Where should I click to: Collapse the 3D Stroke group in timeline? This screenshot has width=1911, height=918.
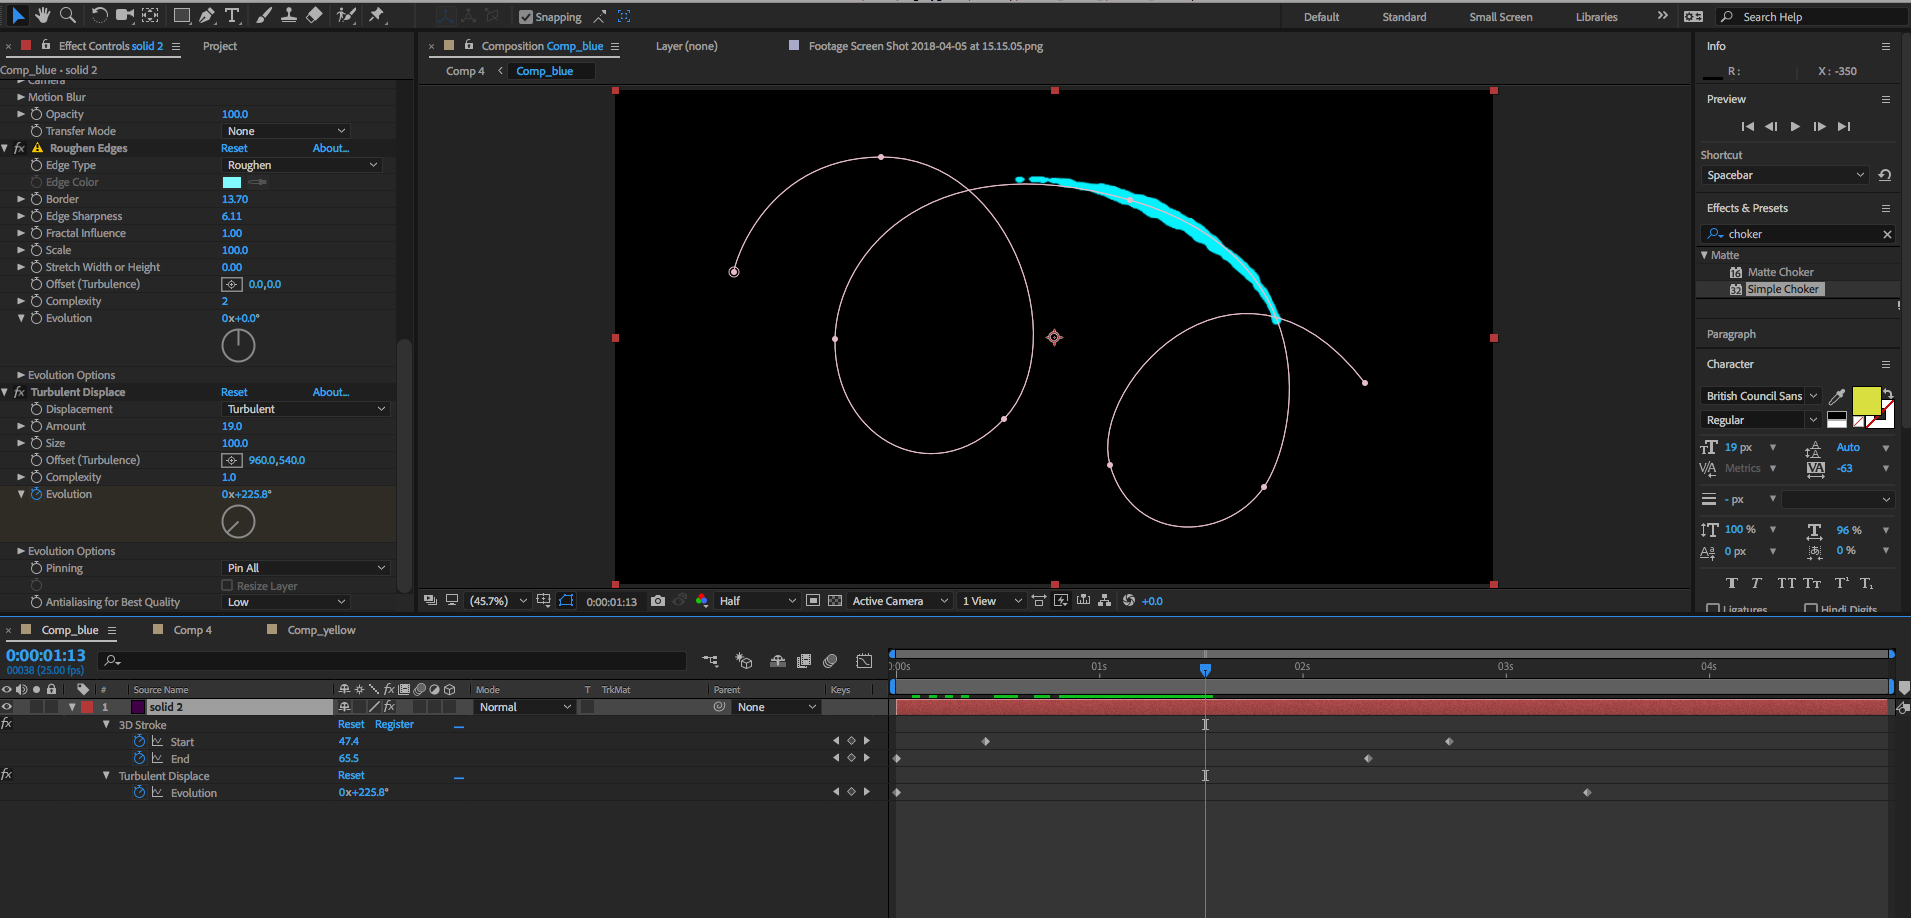point(106,724)
